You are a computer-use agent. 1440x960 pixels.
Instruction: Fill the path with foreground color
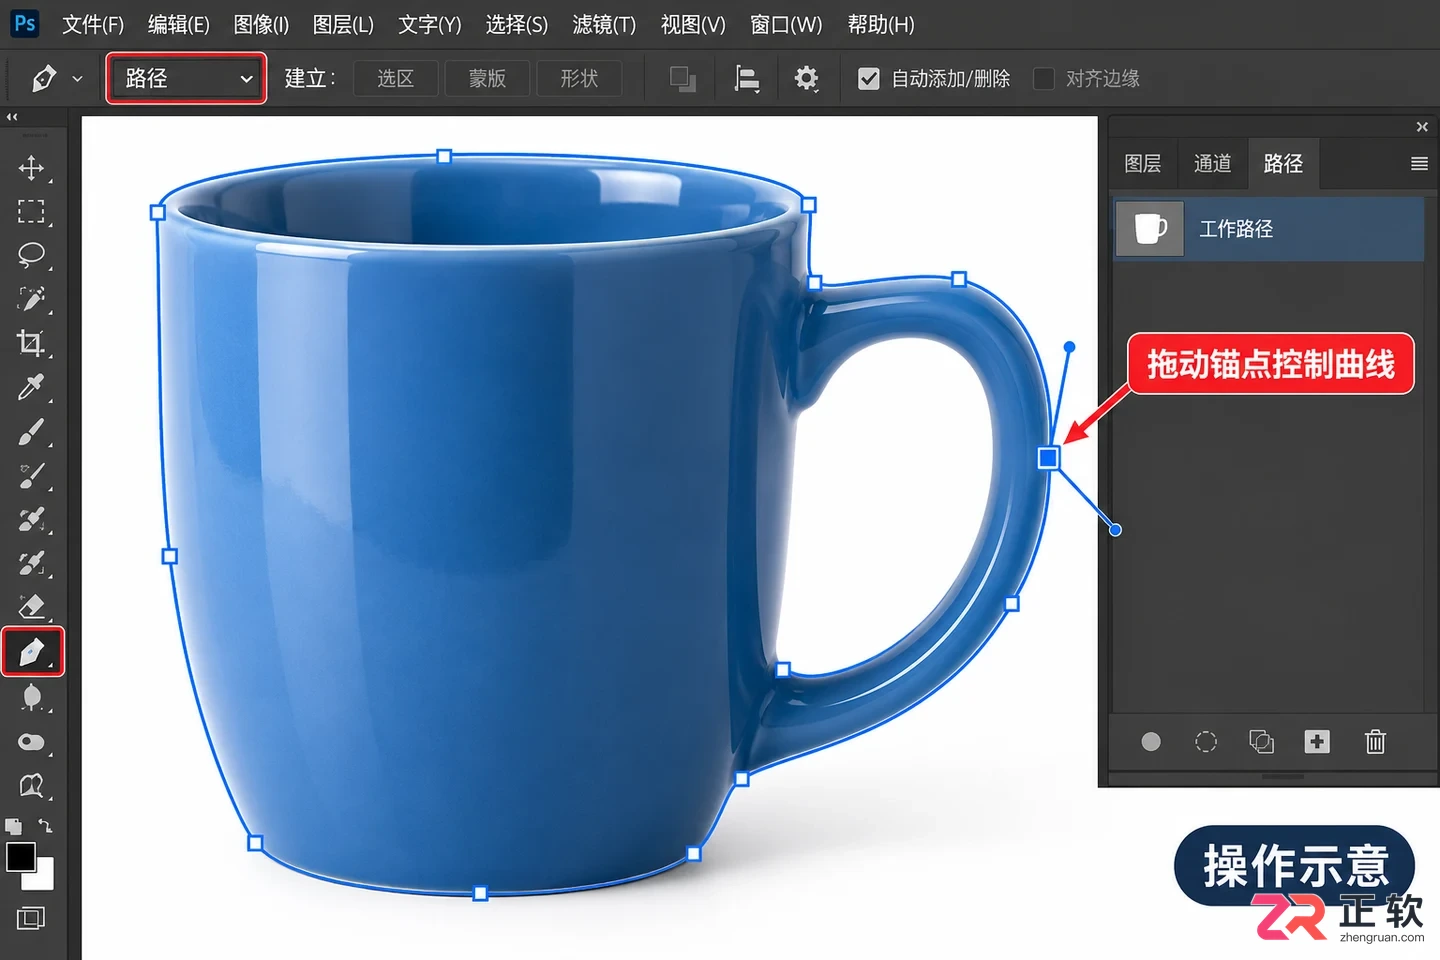click(1151, 742)
